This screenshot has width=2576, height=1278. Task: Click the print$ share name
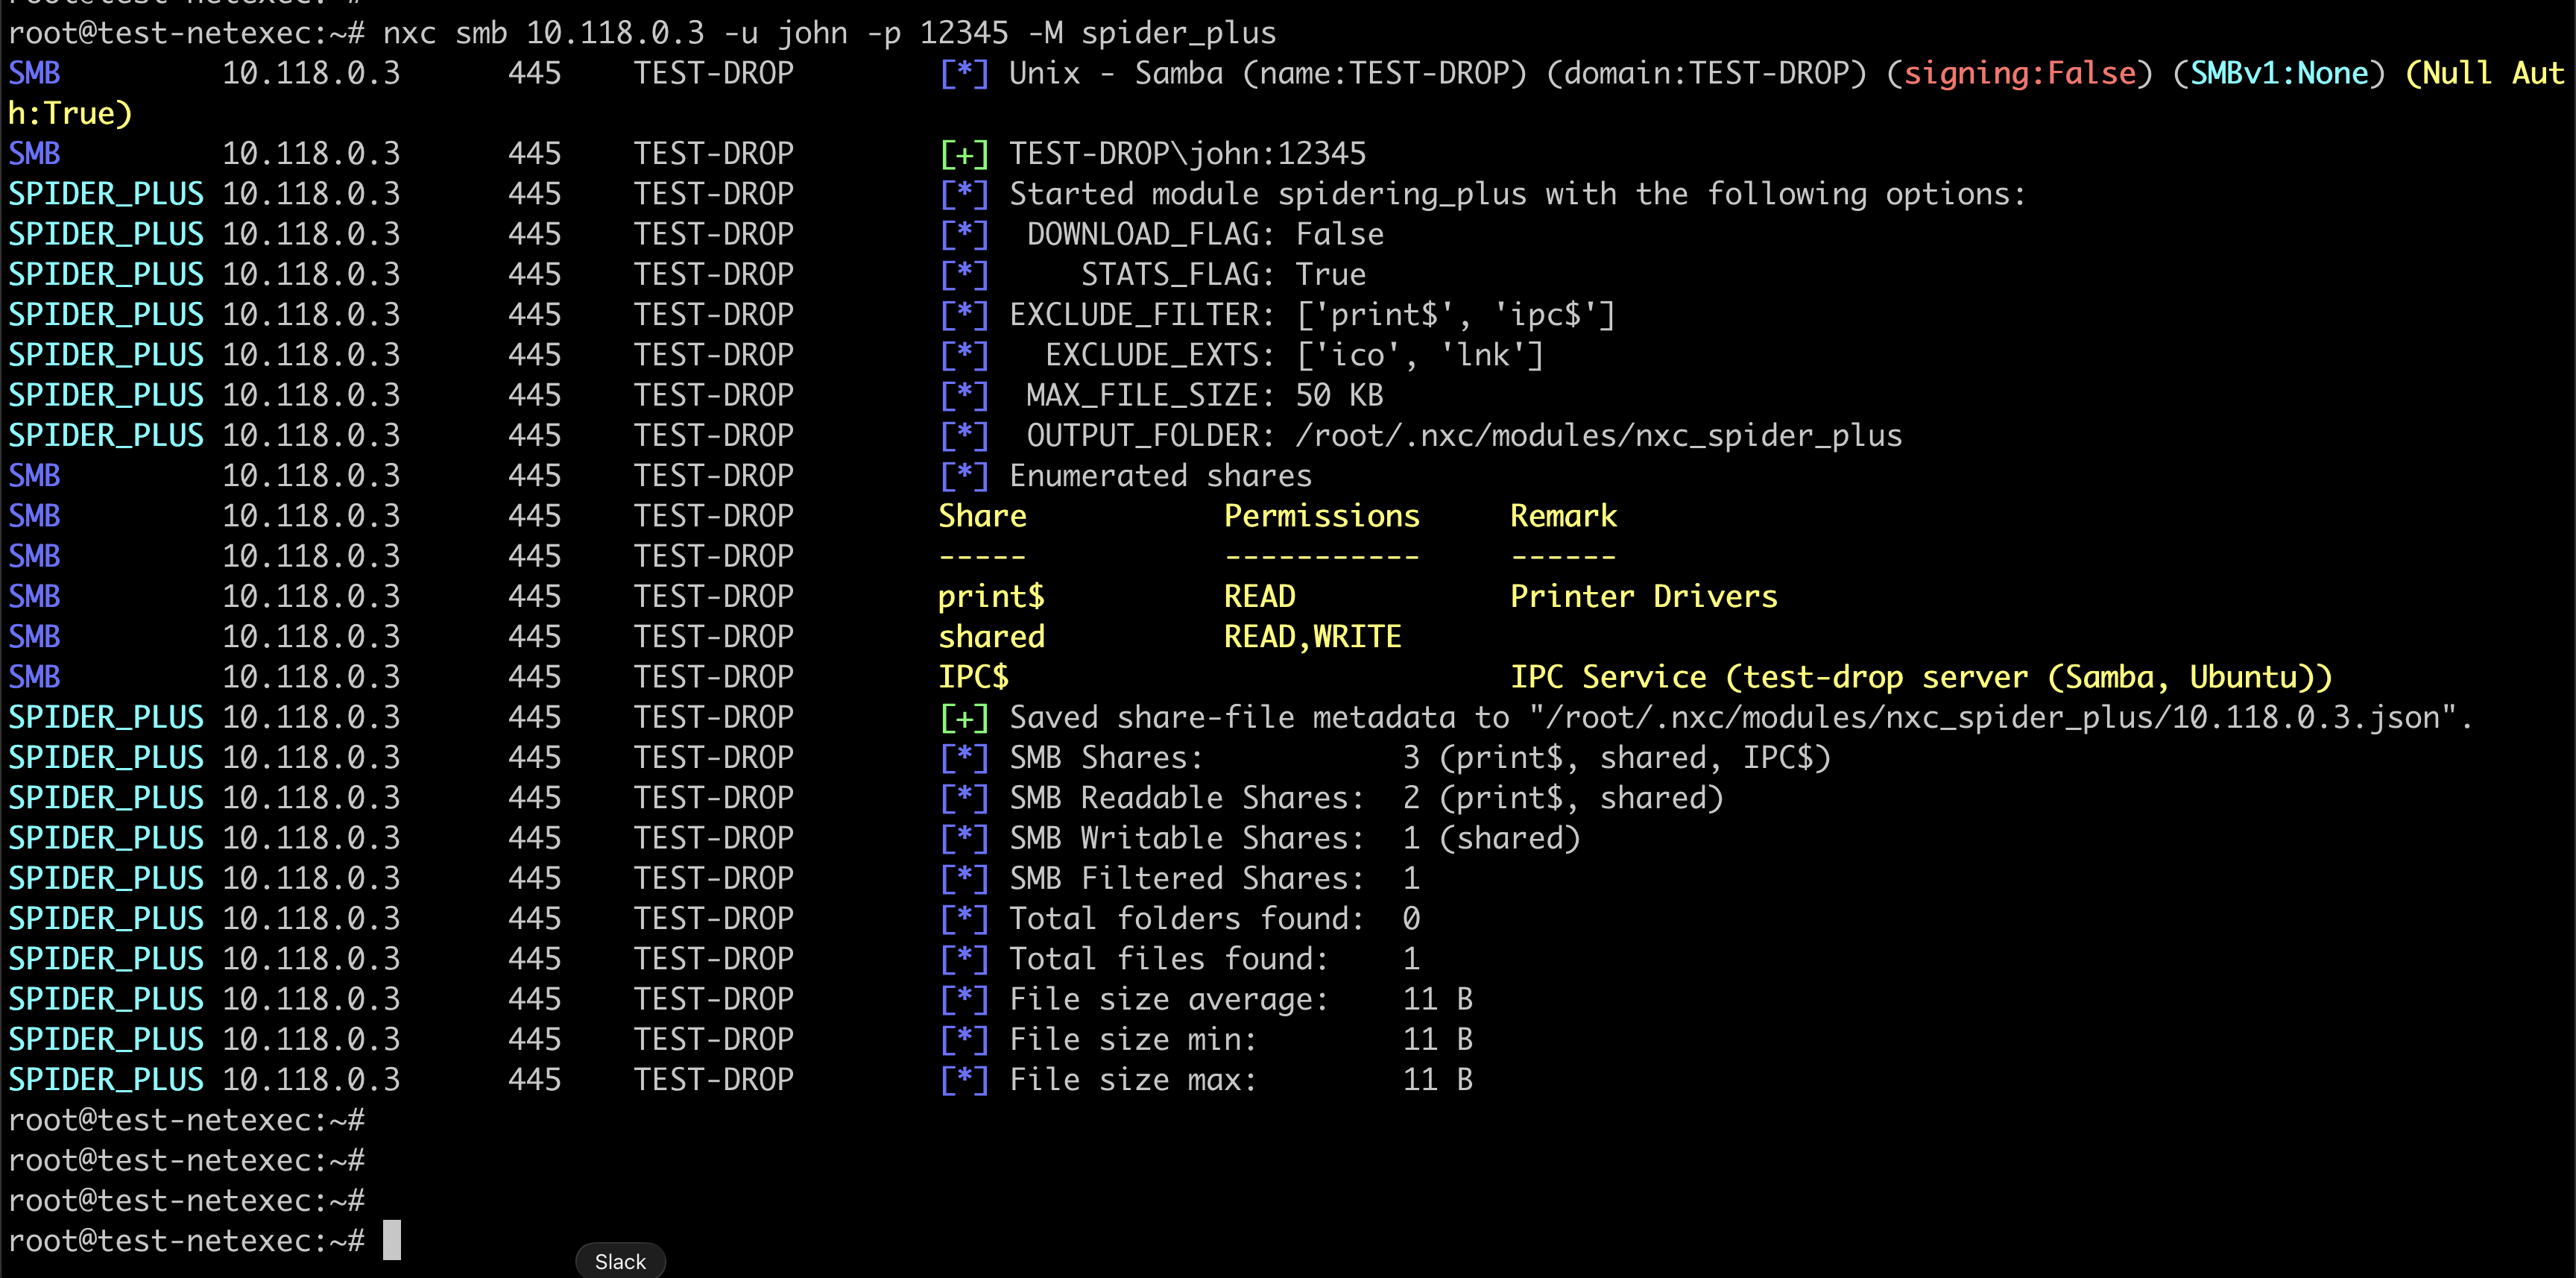(991, 597)
